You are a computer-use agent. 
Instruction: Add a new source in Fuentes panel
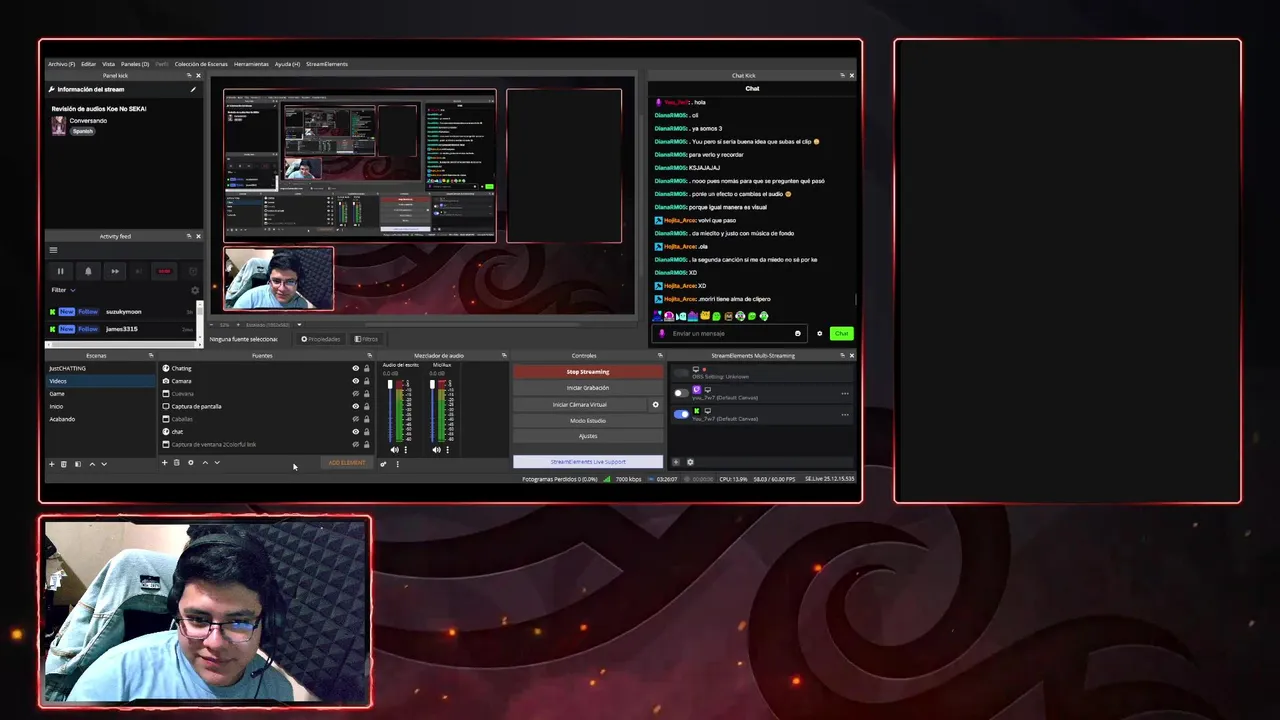(x=165, y=462)
